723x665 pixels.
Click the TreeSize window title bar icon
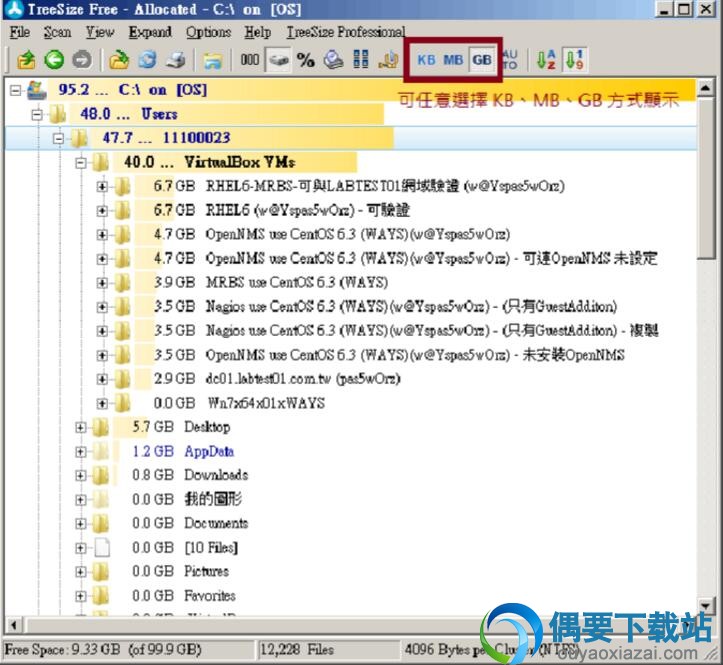tap(14, 9)
